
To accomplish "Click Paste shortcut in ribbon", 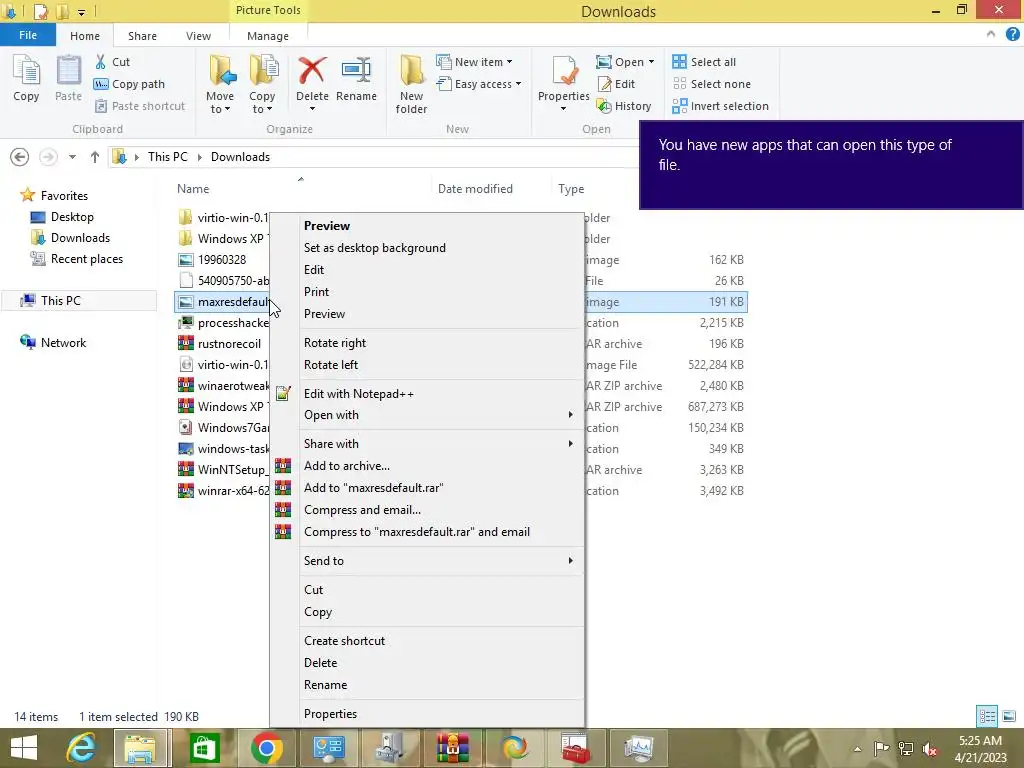I will tap(140, 106).
